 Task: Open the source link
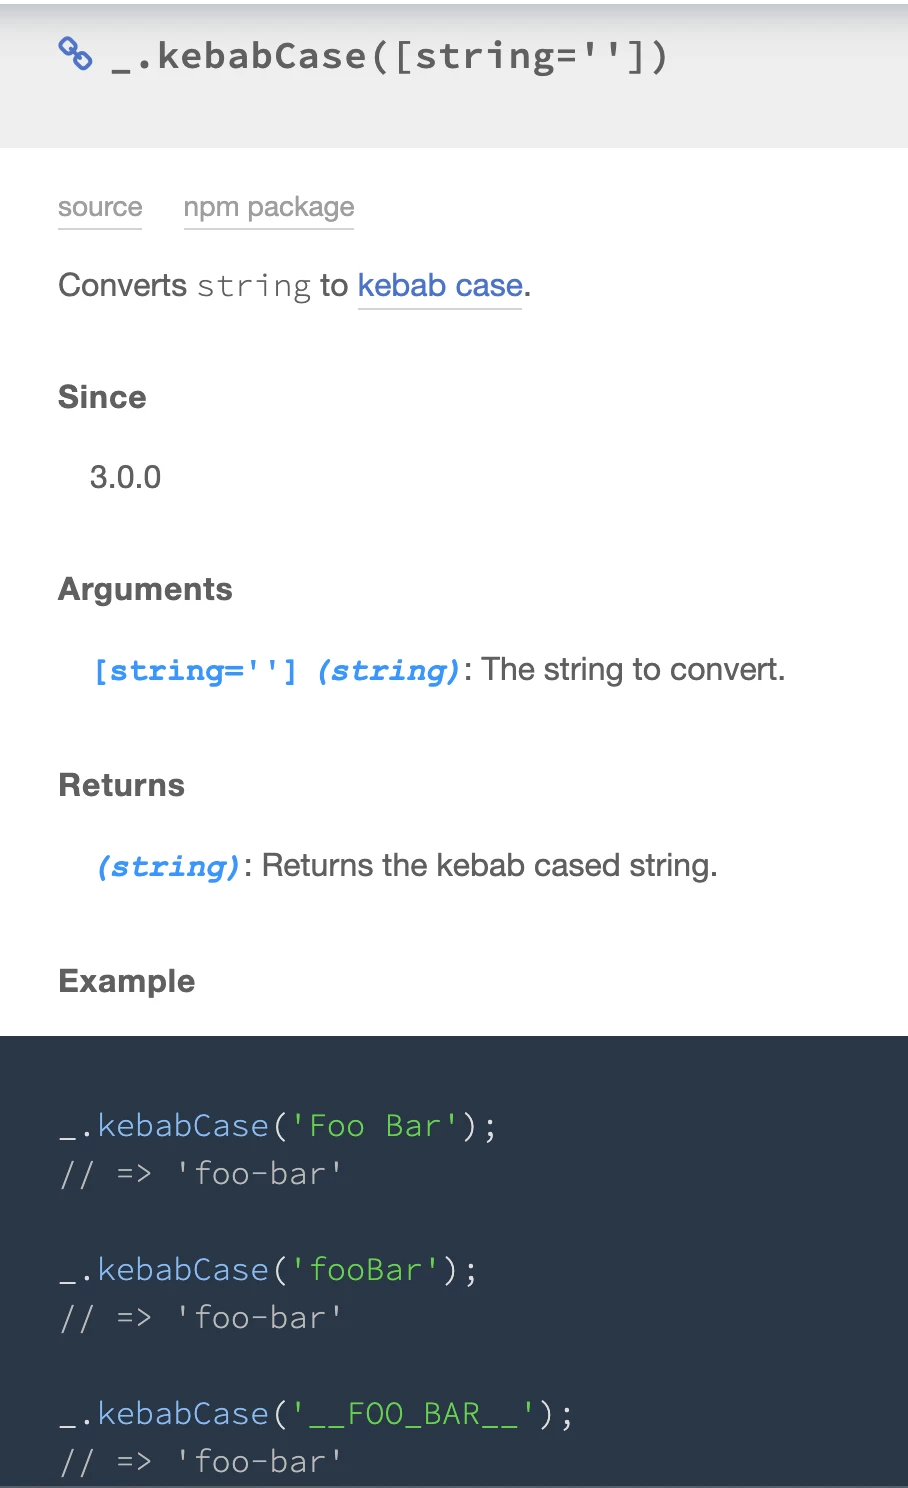[100, 207]
